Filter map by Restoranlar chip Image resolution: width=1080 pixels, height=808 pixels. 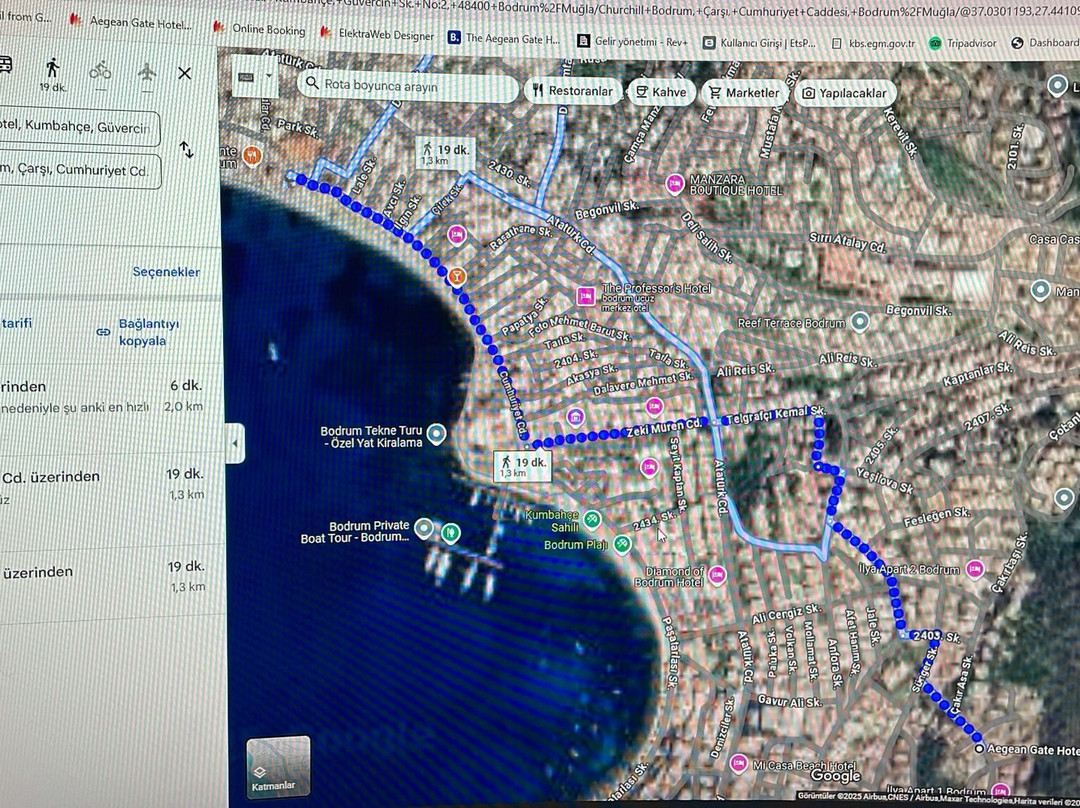570,92
